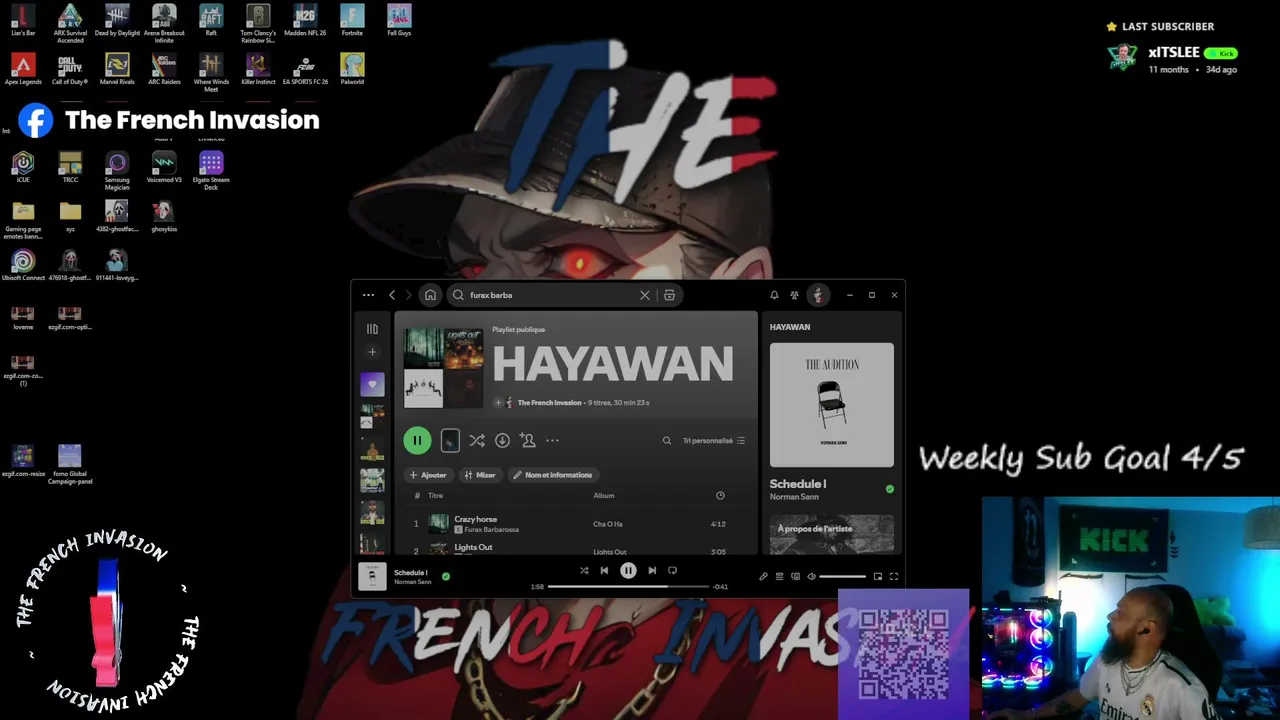Download the HAYAWAN playlist
1280x720 pixels.
click(502, 440)
